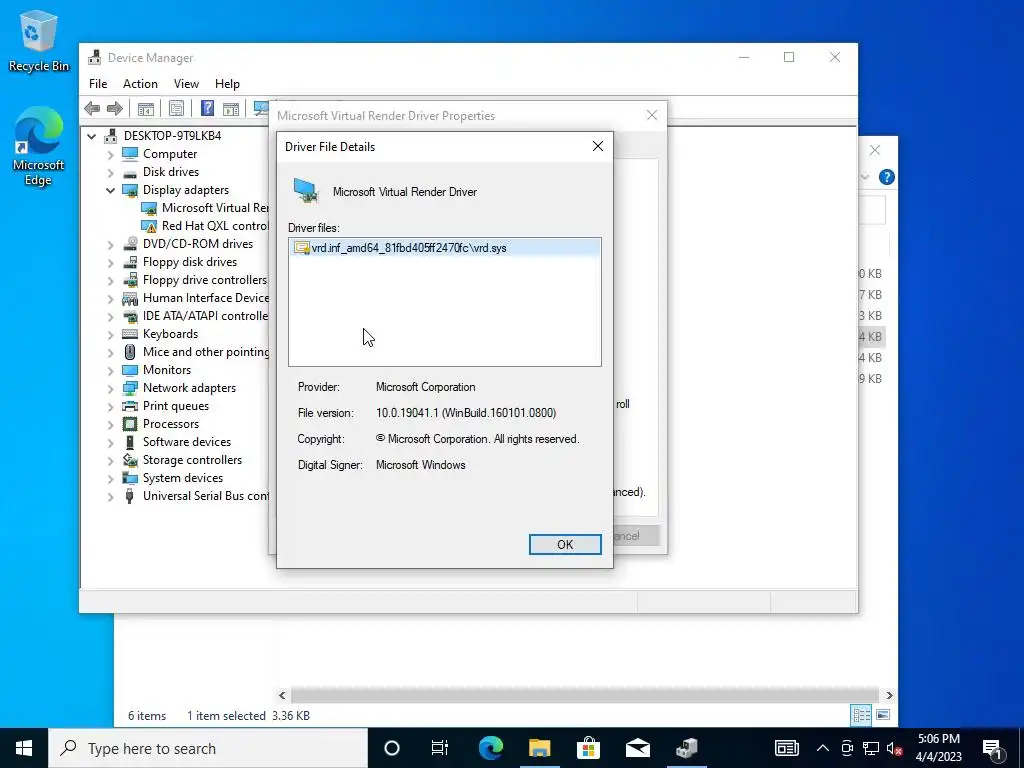The height and width of the screenshot is (768, 1024).
Task: Select the Microsoft Edge desktop shortcut
Action: click(38, 146)
